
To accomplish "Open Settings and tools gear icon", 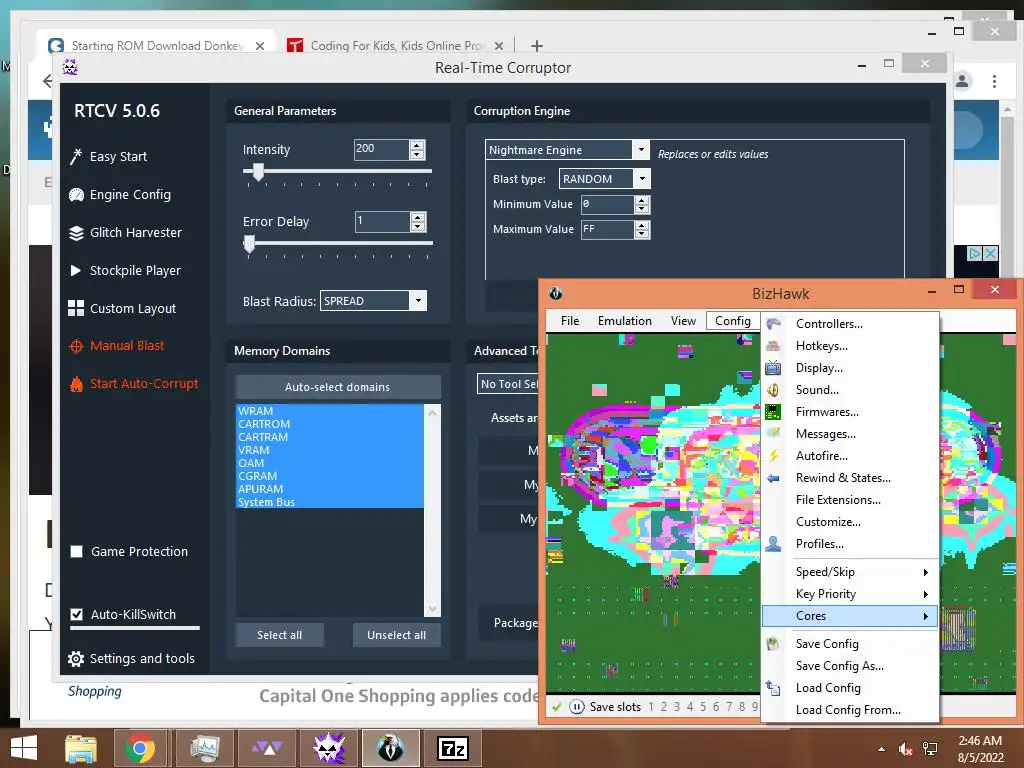I will pos(76,659).
